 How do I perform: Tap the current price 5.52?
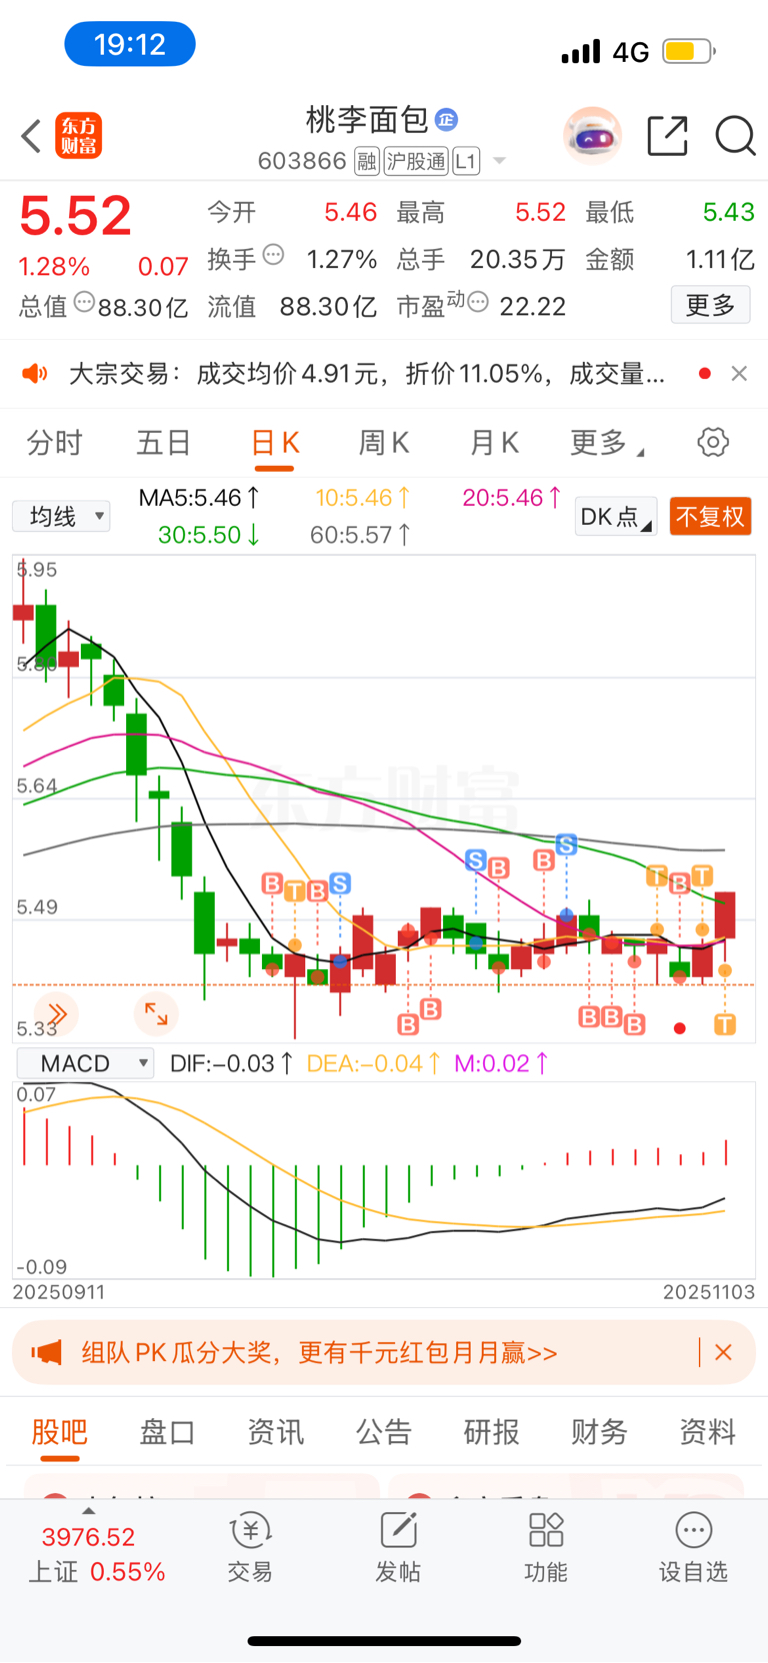[x=75, y=216]
